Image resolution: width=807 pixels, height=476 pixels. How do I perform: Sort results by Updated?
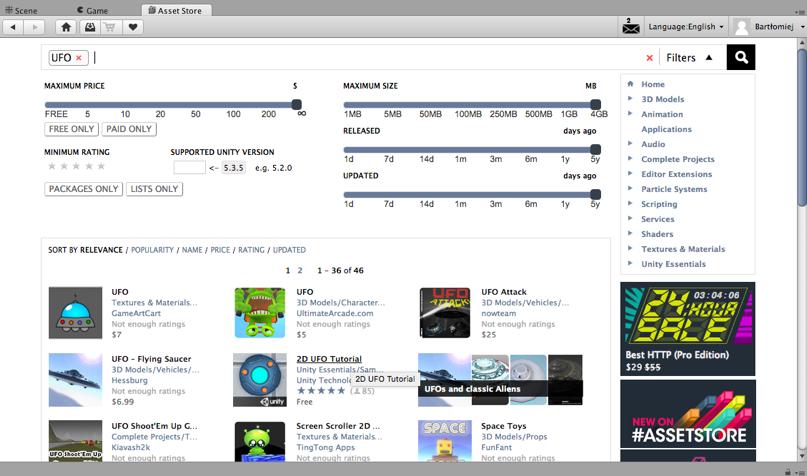click(289, 250)
